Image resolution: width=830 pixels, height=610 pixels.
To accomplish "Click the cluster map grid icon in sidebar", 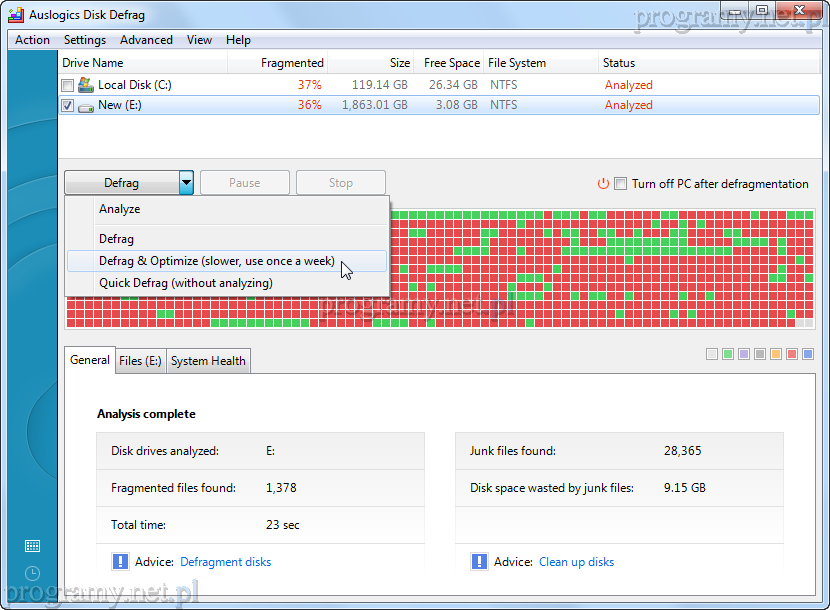I will 32,546.
